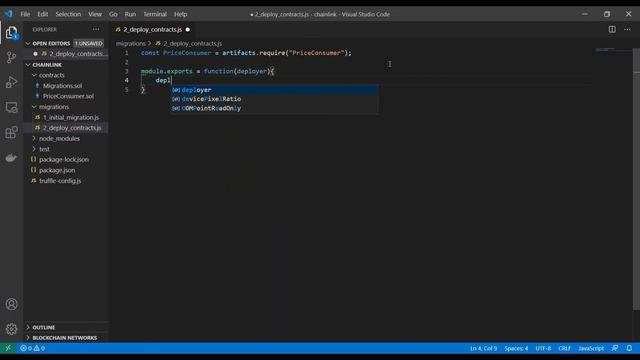This screenshot has height=360, width=640.
Task: Click the editor vertical scrollbar
Action: [636, 180]
